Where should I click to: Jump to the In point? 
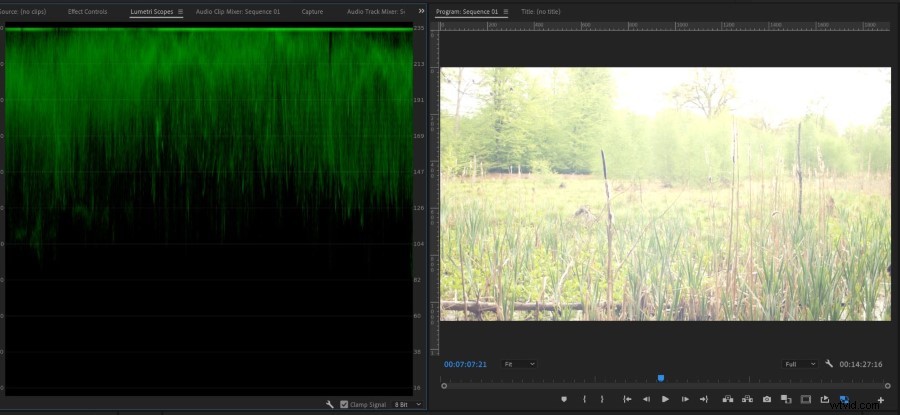coord(627,399)
